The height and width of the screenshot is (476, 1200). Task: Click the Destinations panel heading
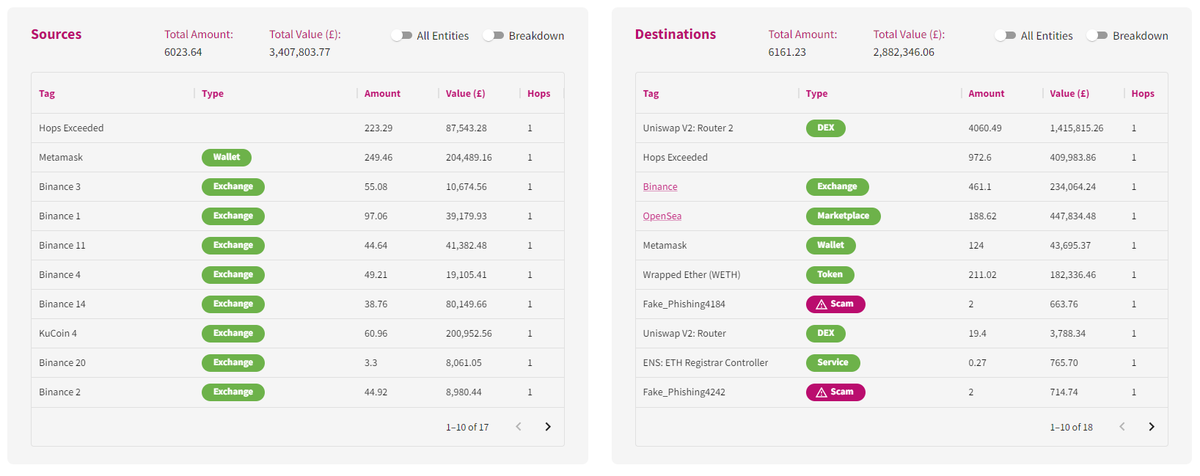[x=675, y=34]
